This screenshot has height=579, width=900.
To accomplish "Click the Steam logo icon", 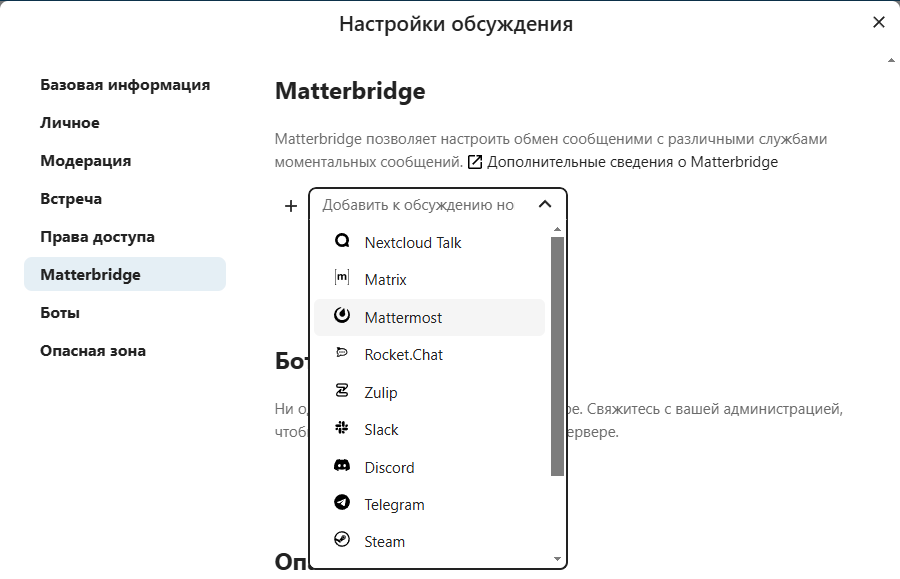I will tap(342, 541).
